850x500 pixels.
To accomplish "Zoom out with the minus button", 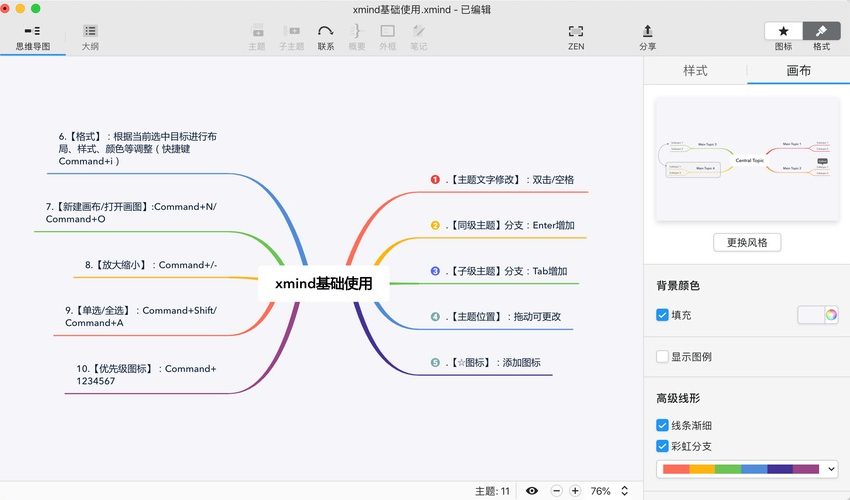I will 556,491.
